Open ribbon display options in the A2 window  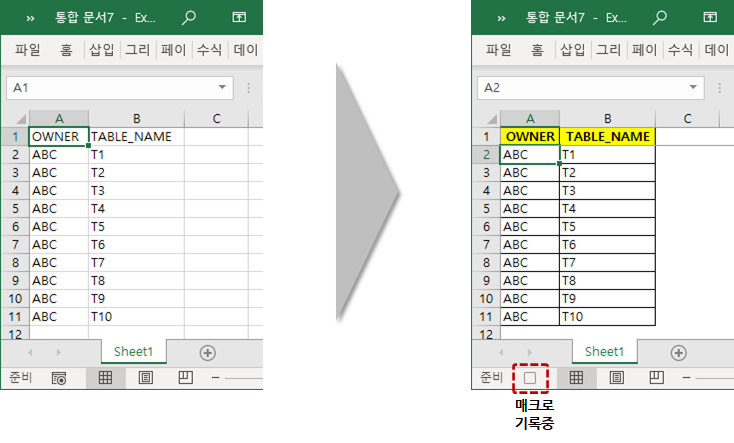coord(710,18)
